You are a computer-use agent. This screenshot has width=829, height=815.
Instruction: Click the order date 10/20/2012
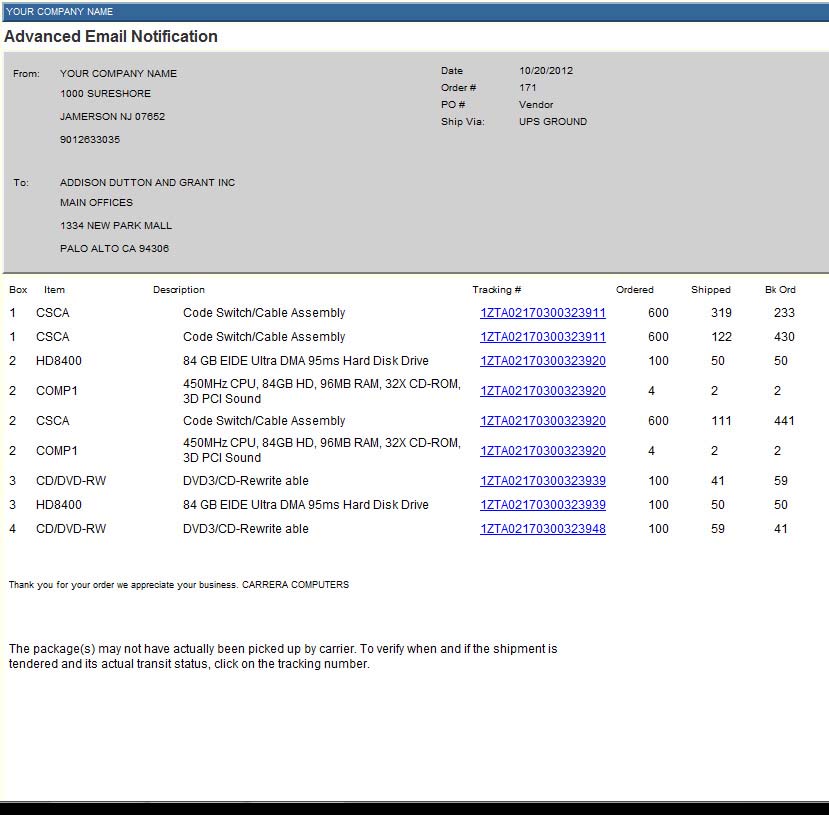pyautogui.click(x=546, y=71)
